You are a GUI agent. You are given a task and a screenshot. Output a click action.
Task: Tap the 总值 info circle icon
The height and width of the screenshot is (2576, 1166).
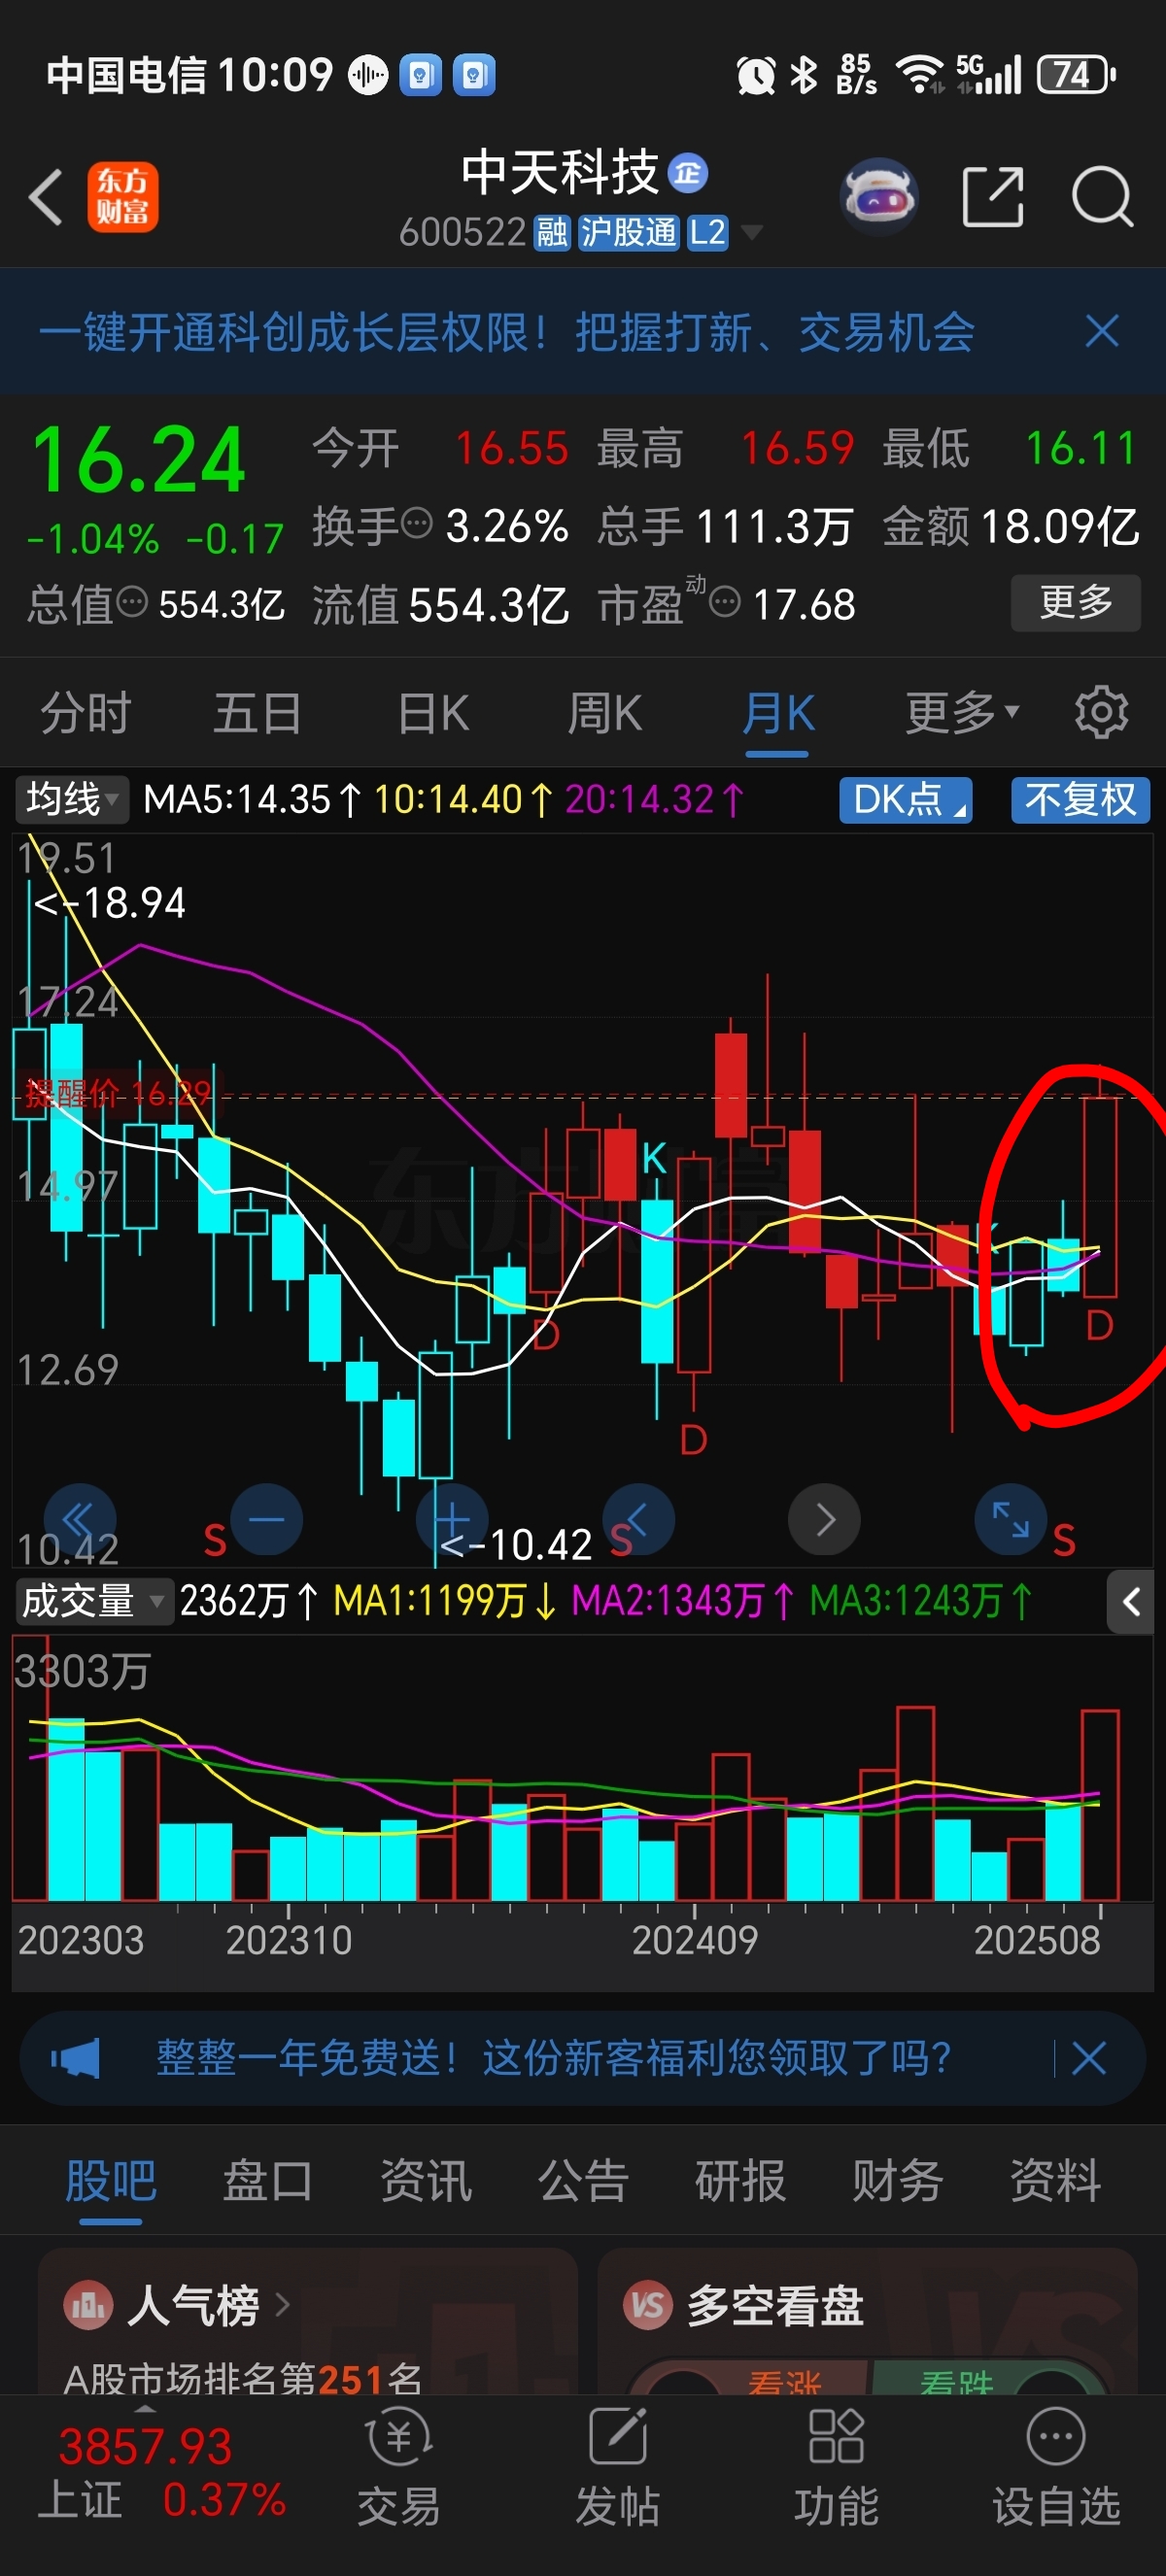tap(132, 602)
